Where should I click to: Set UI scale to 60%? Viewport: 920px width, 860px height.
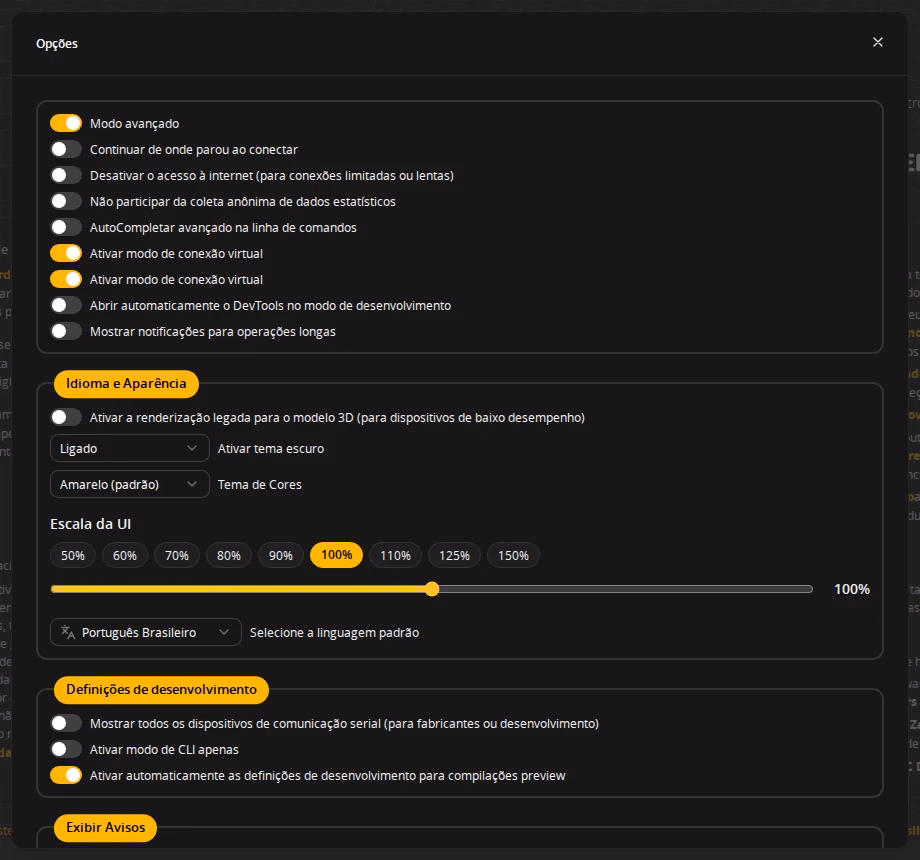pyautogui.click(x=125, y=555)
